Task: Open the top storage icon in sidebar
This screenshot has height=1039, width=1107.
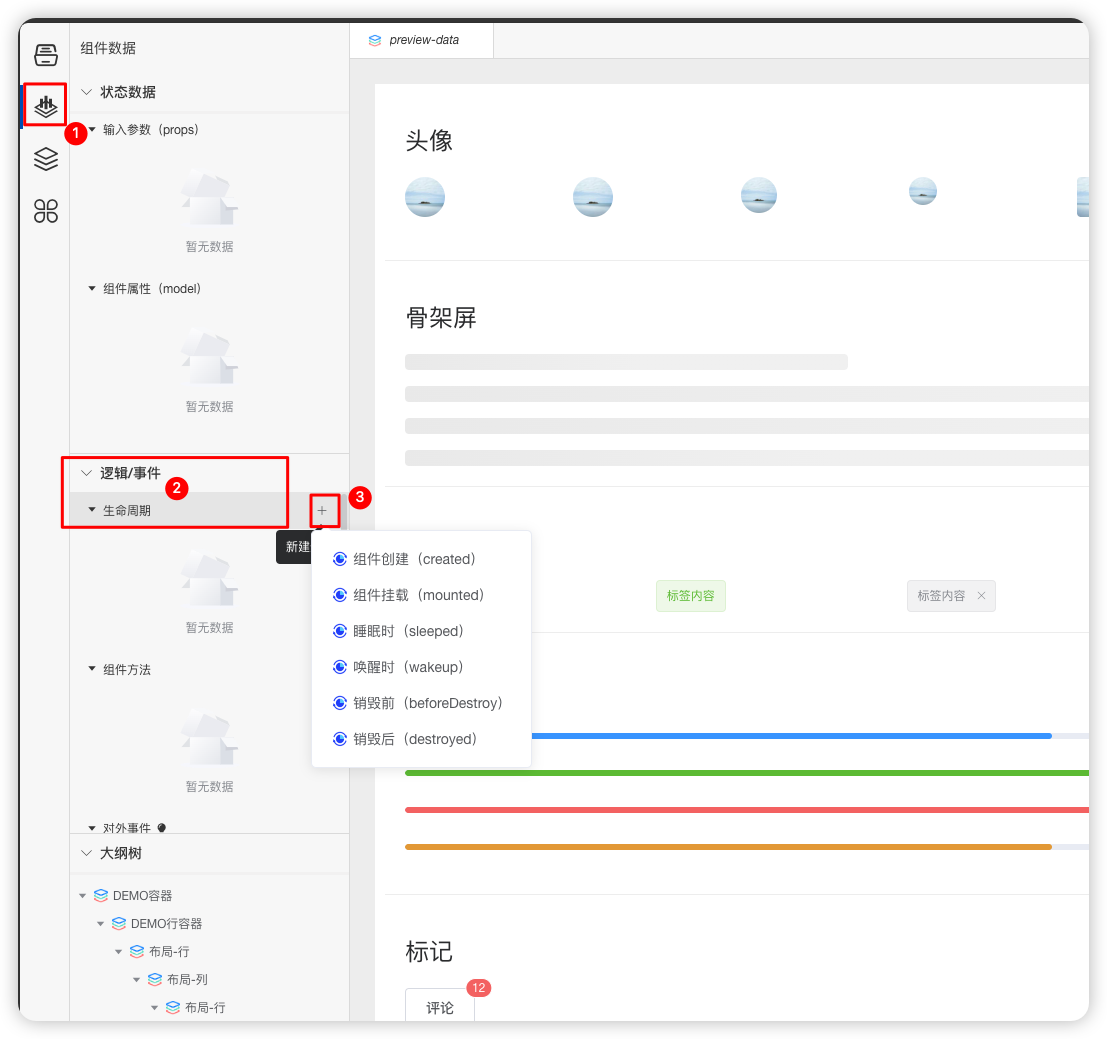Action: 46,54
